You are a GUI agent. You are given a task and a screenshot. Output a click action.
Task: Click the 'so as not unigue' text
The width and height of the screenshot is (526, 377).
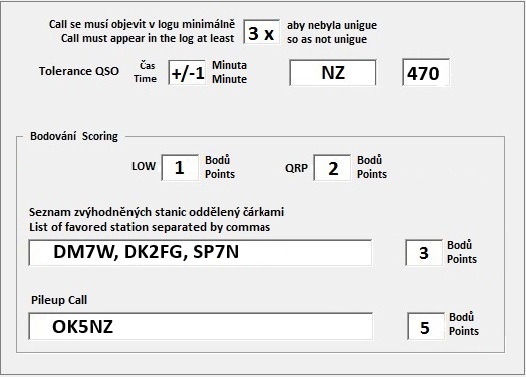(327, 39)
